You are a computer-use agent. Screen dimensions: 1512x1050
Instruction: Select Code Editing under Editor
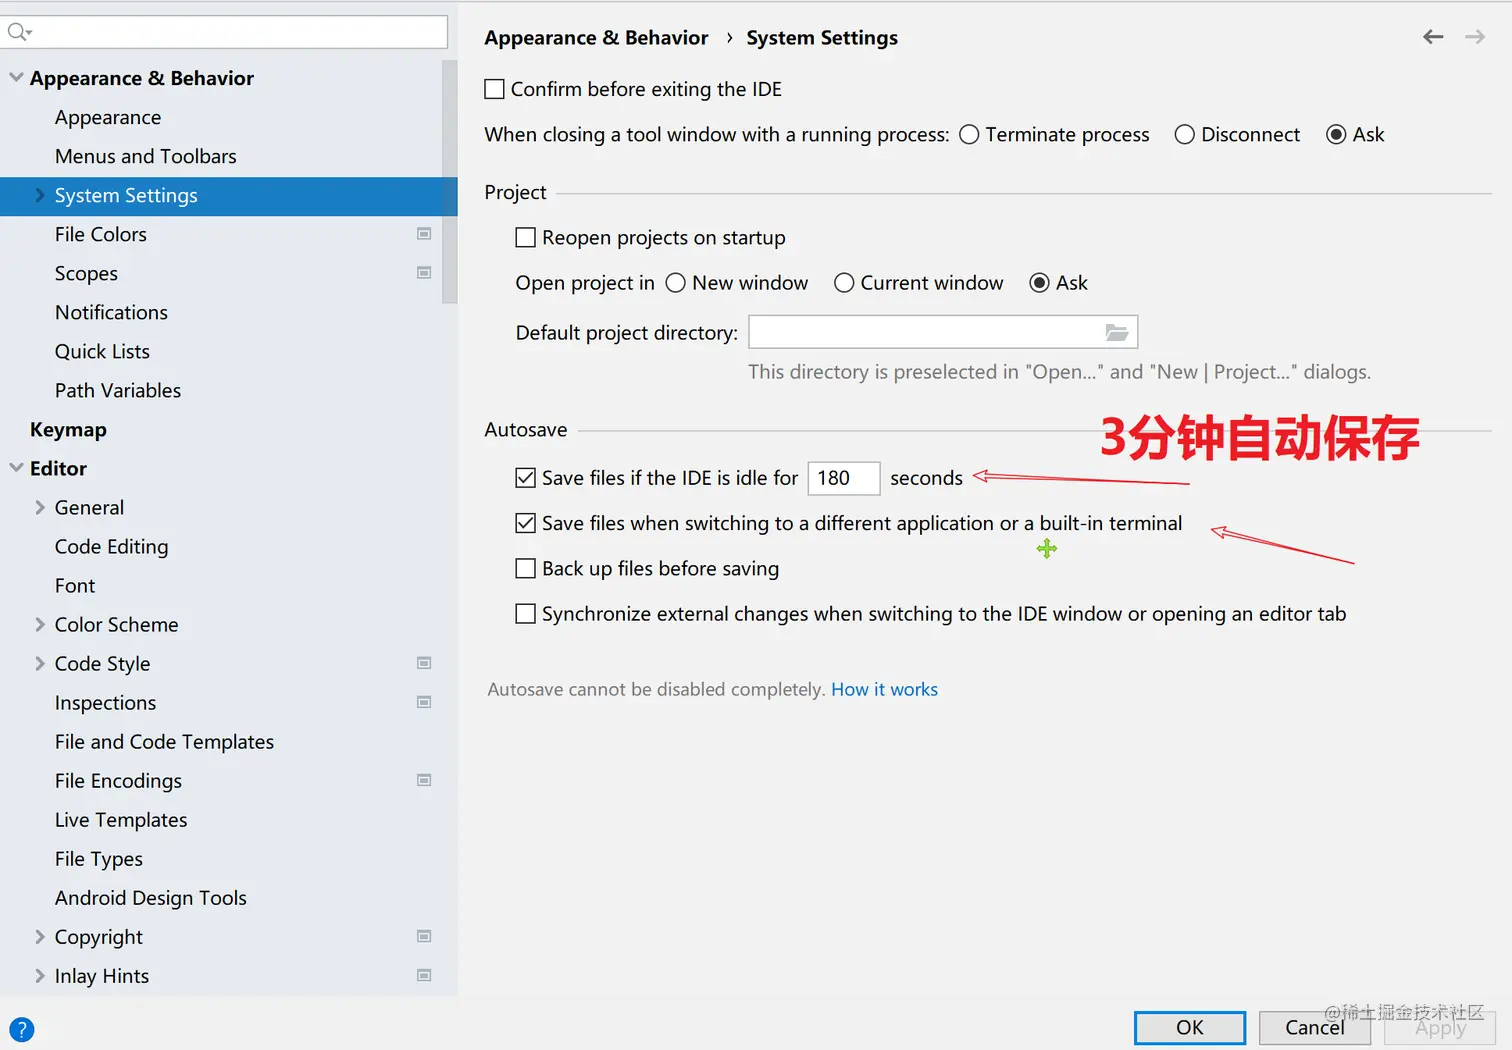[111, 546]
